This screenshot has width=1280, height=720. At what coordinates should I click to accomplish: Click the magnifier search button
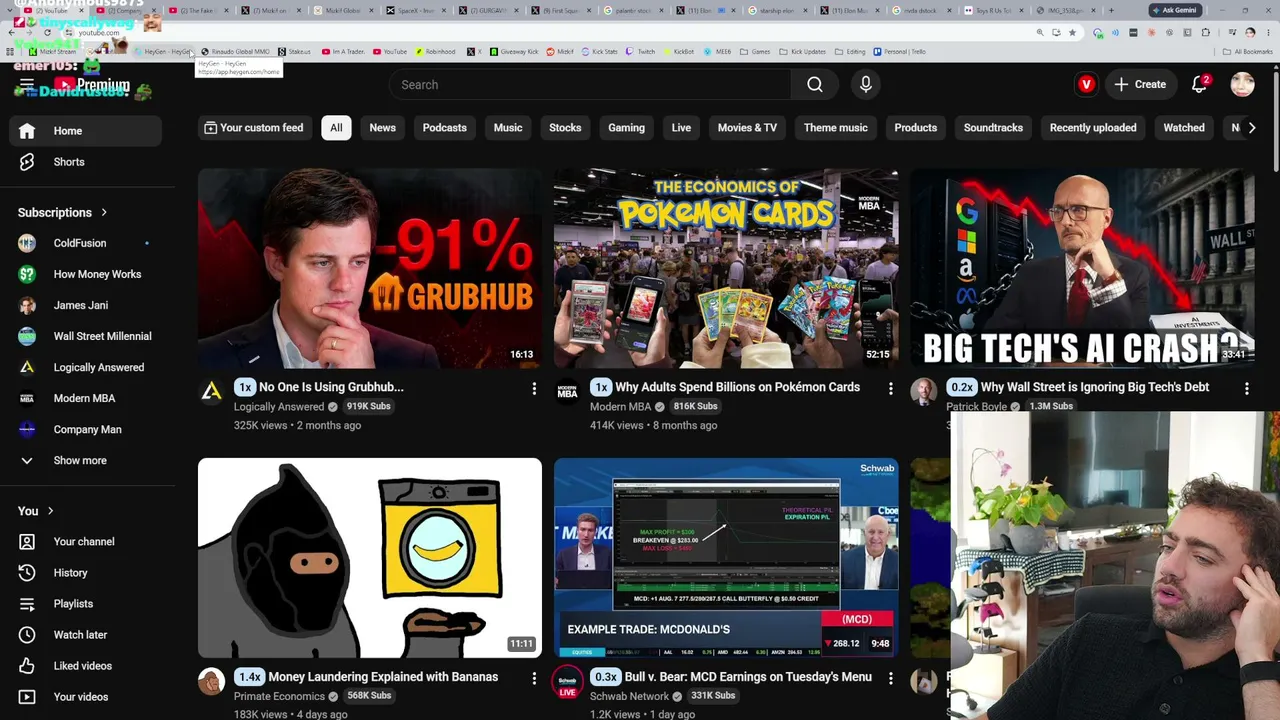(815, 85)
